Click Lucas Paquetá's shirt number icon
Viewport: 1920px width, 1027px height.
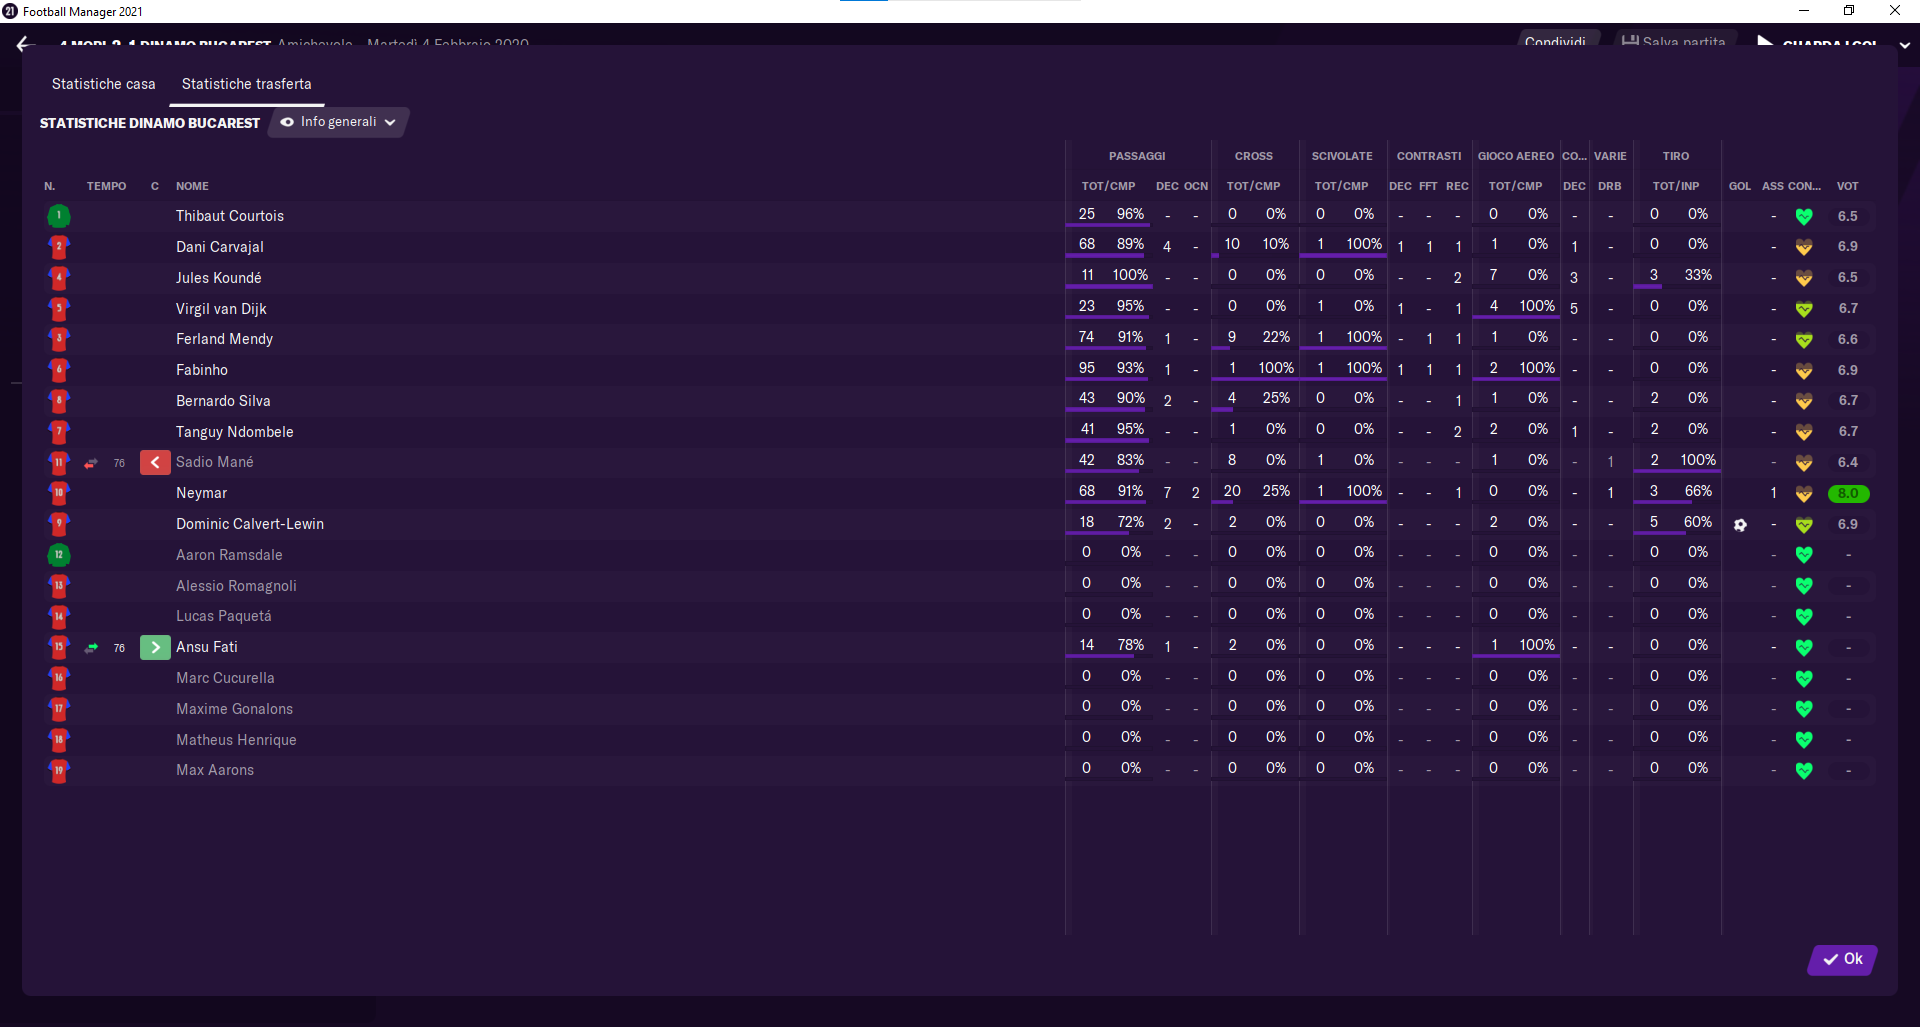(59, 617)
